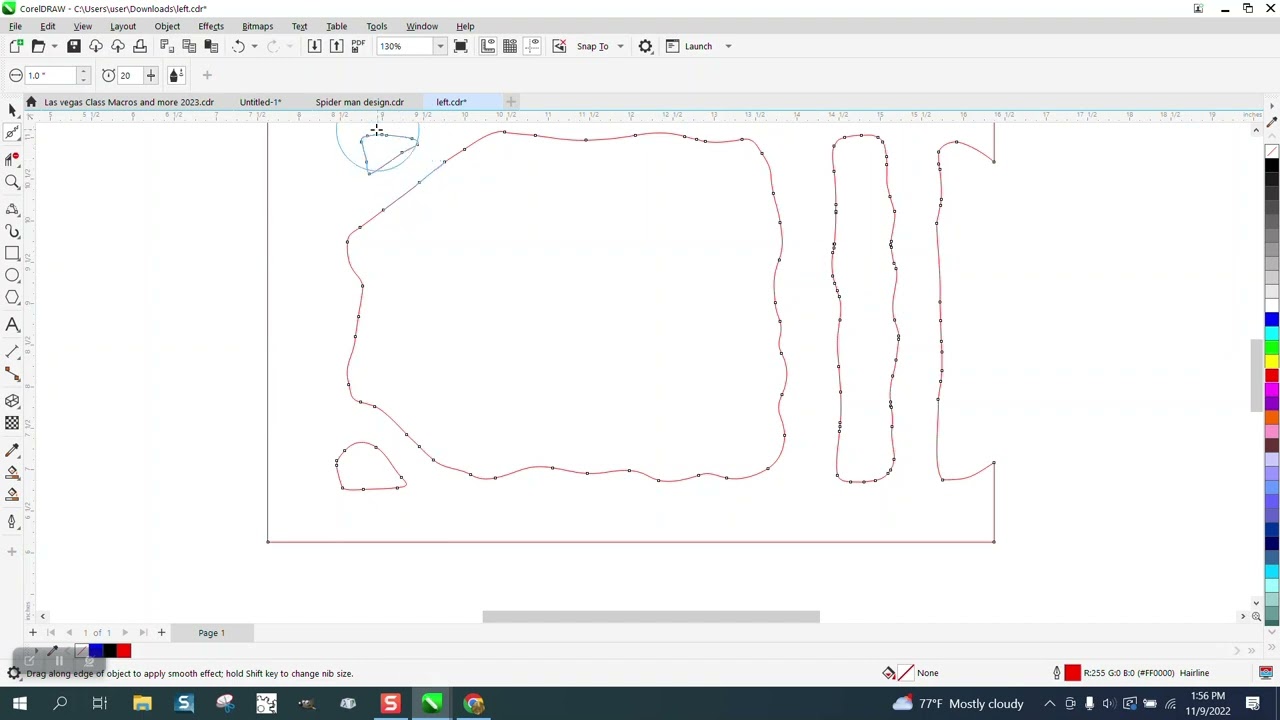Viewport: 1280px width, 720px height.
Task: Pick the yellow swatch in the color palette
Action: pos(1271,361)
